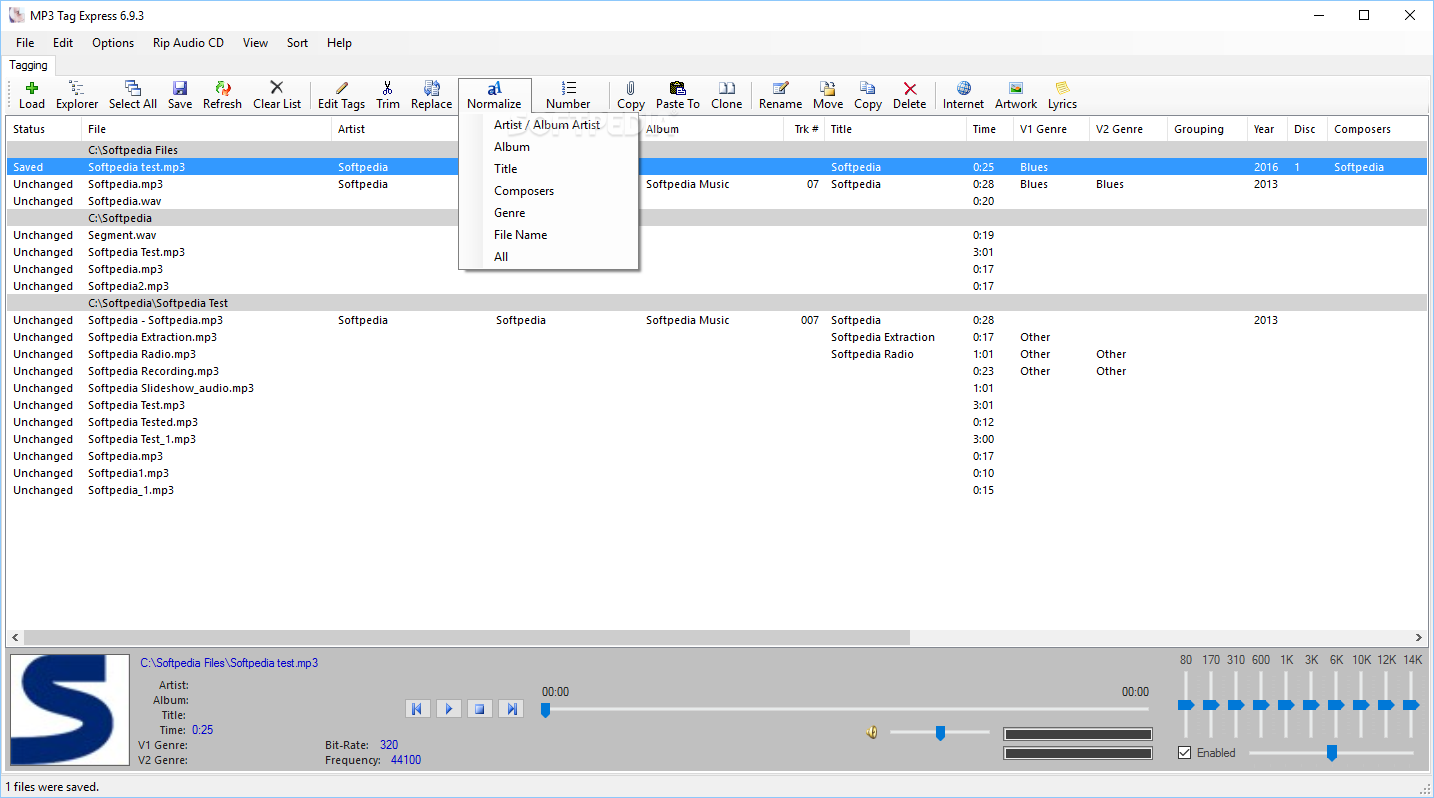Screen dimensions: 1434x798
Task: Choose Composers in the Normalize dropdown
Action: (548, 191)
